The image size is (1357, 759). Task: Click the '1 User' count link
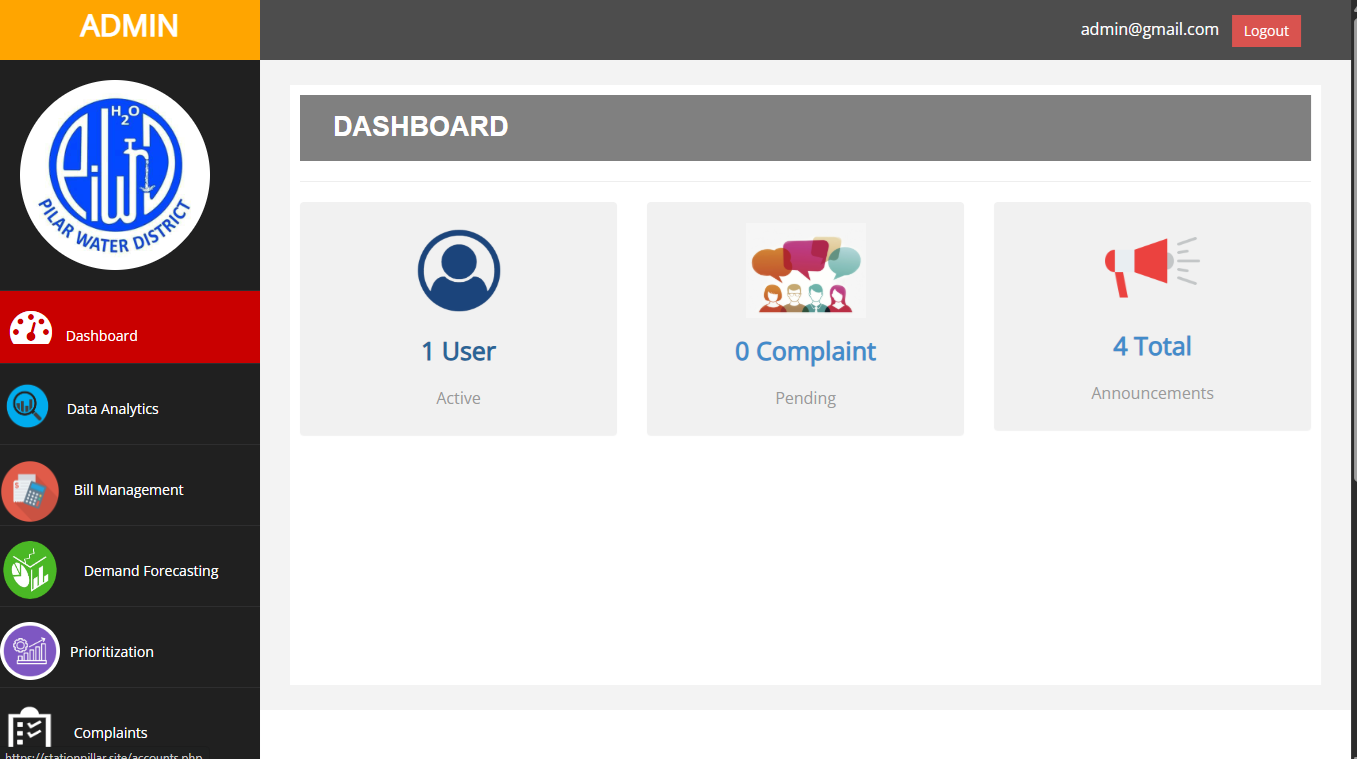click(x=458, y=351)
